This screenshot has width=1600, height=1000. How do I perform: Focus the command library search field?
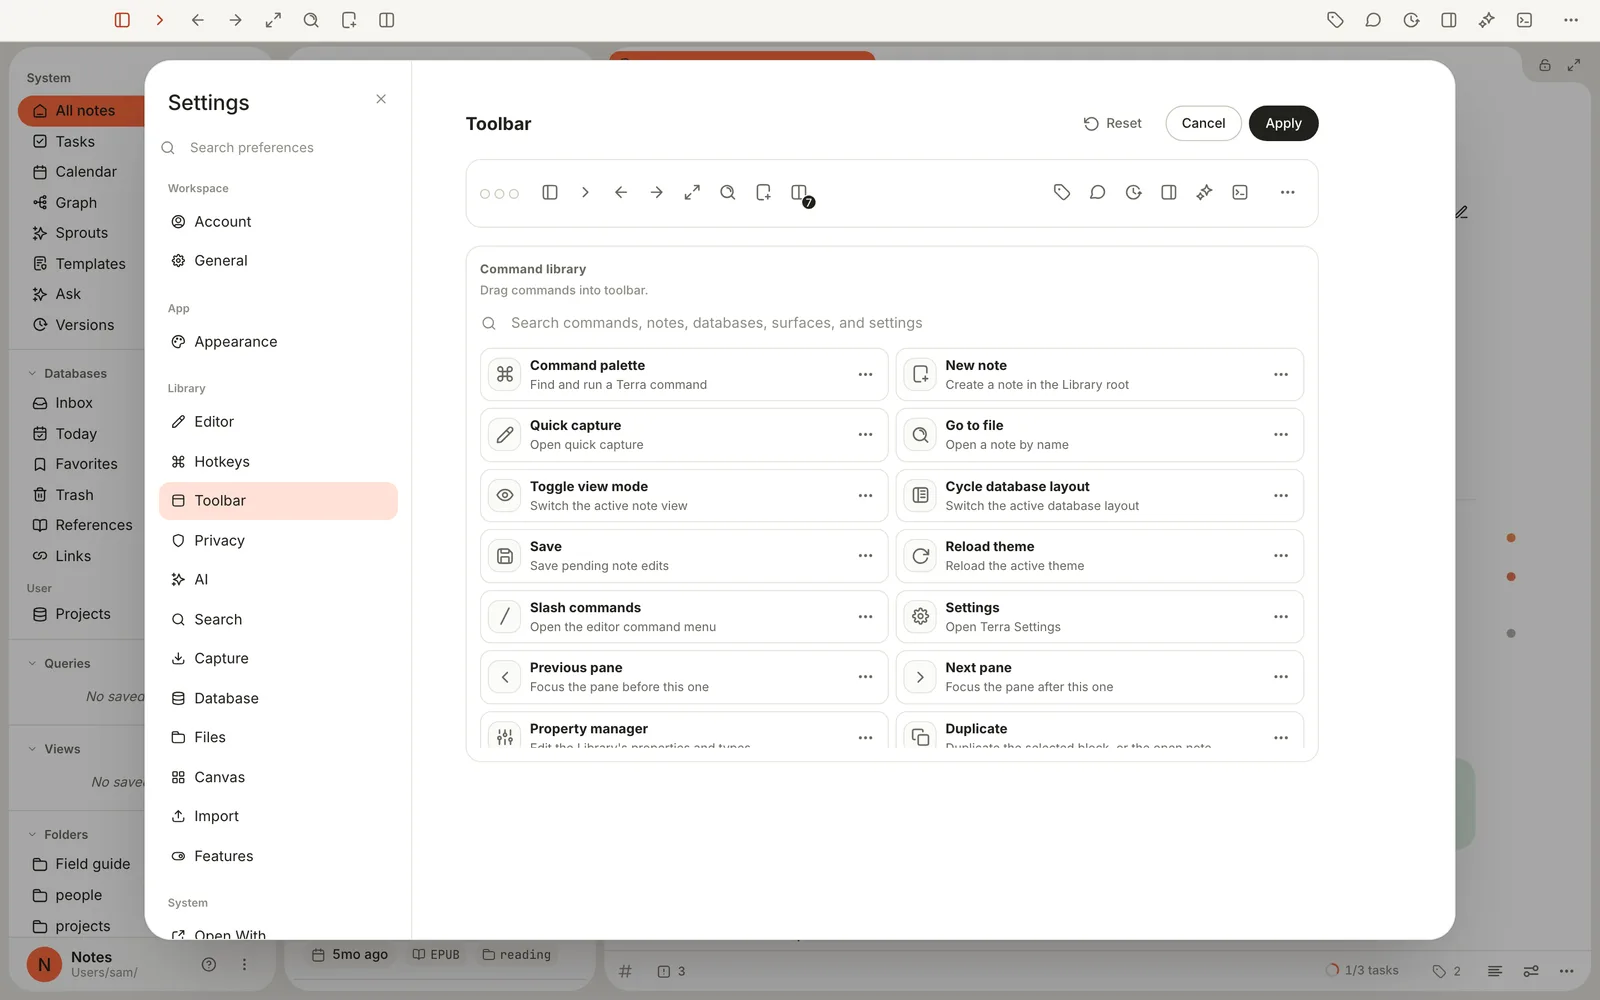[x=892, y=323]
